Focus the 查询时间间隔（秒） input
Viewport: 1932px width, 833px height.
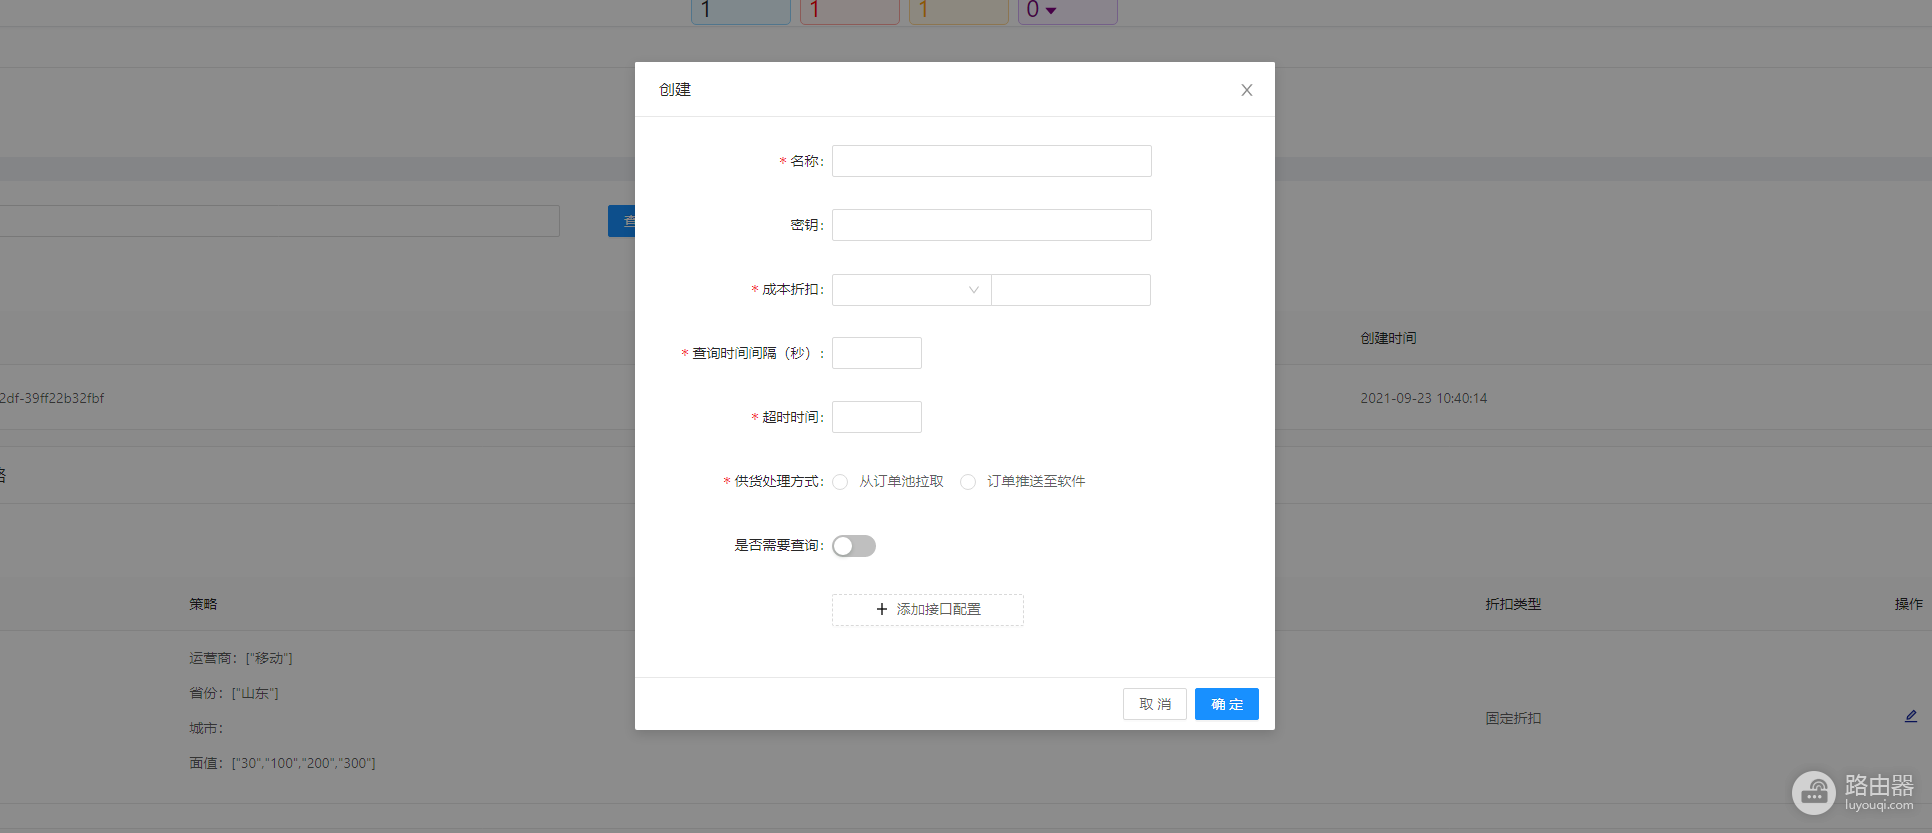[x=876, y=353]
